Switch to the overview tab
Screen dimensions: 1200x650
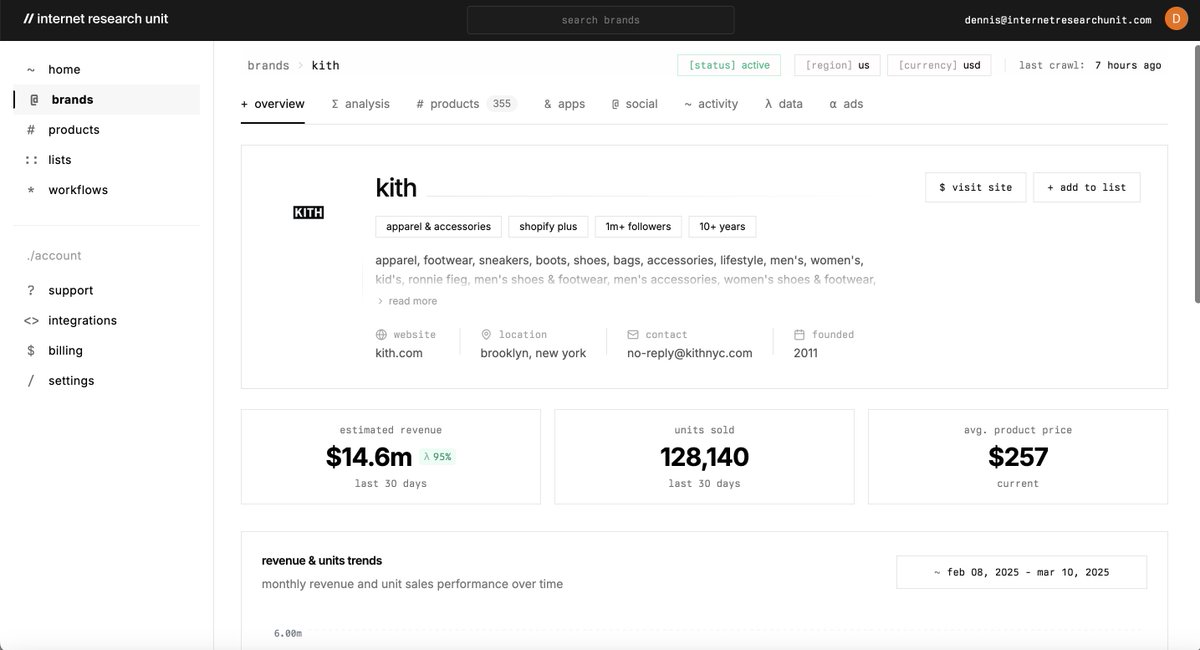tap(273, 104)
